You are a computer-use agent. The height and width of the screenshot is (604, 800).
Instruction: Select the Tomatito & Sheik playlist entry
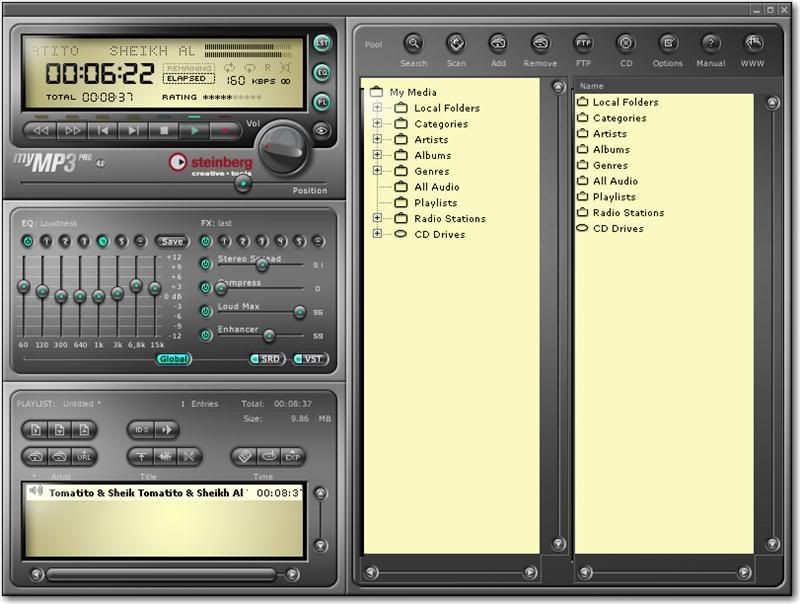click(164, 493)
